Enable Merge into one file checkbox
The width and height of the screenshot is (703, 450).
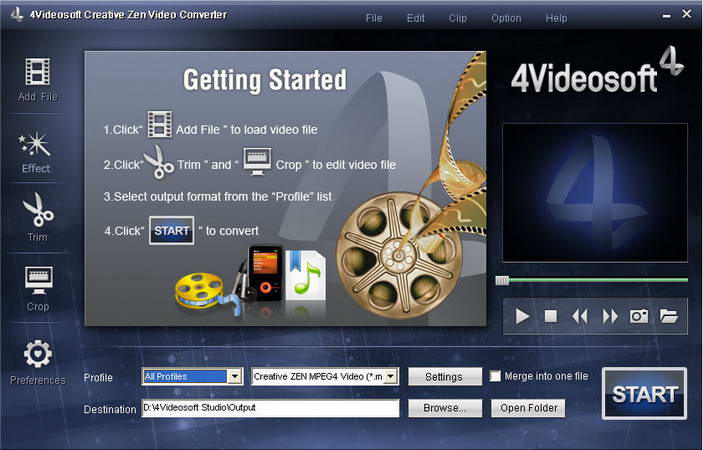[x=495, y=376]
